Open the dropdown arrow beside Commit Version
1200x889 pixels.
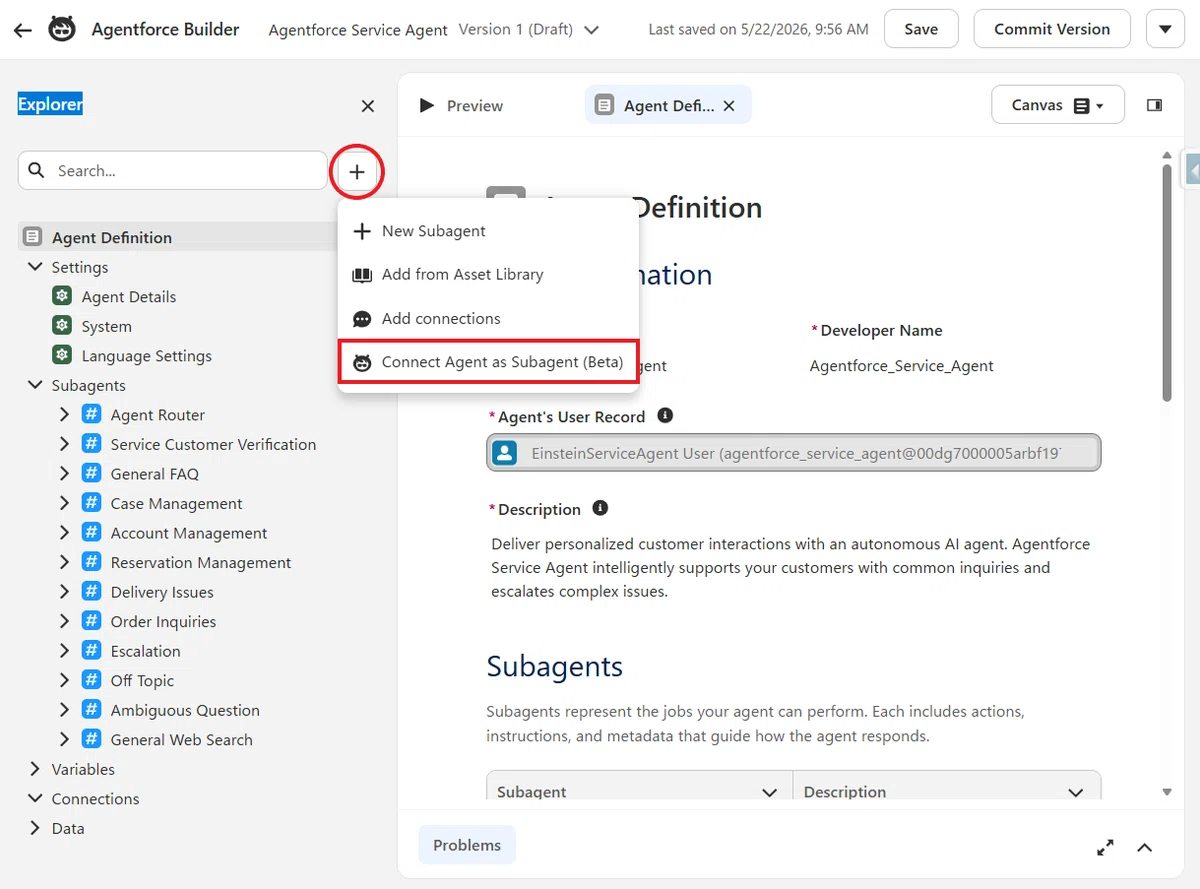click(1165, 29)
